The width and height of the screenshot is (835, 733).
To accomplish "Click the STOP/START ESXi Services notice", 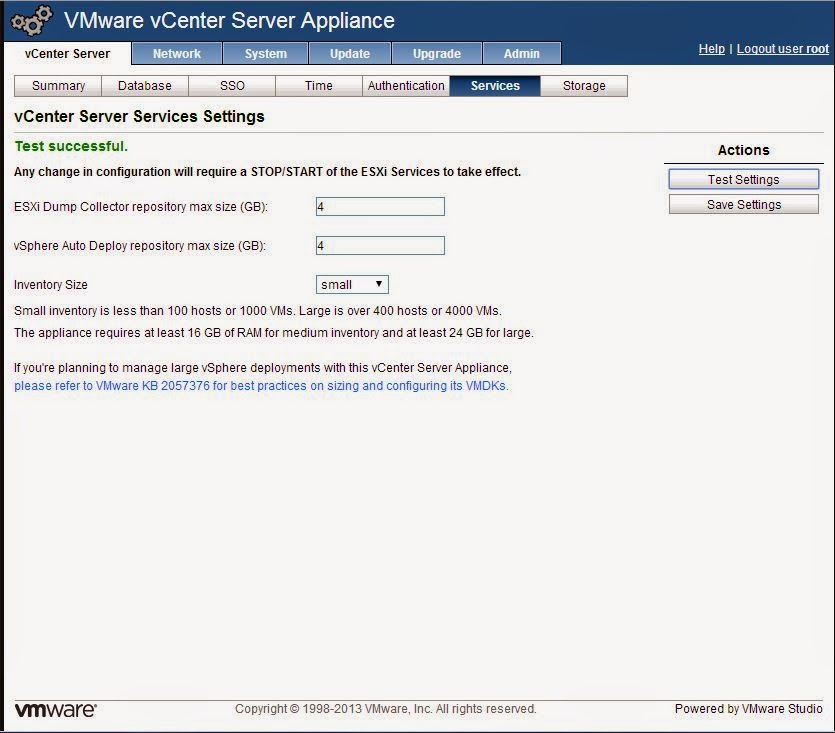I will pyautogui.click(x=267, y=172).
